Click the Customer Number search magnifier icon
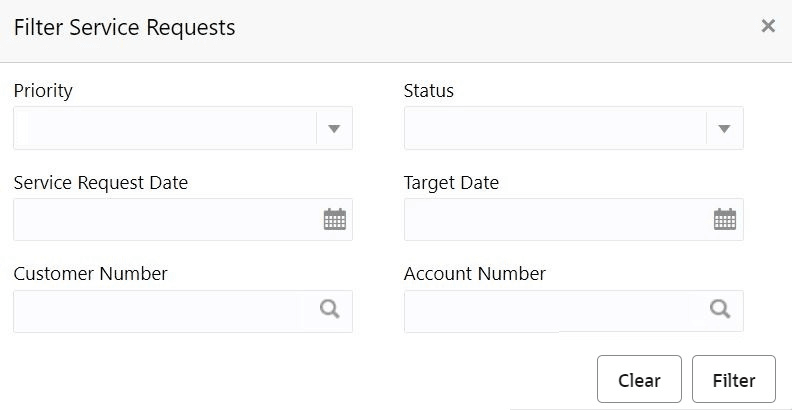Viewport: 792px width, 410px height. pyautogui.click(x=330, y=310)
